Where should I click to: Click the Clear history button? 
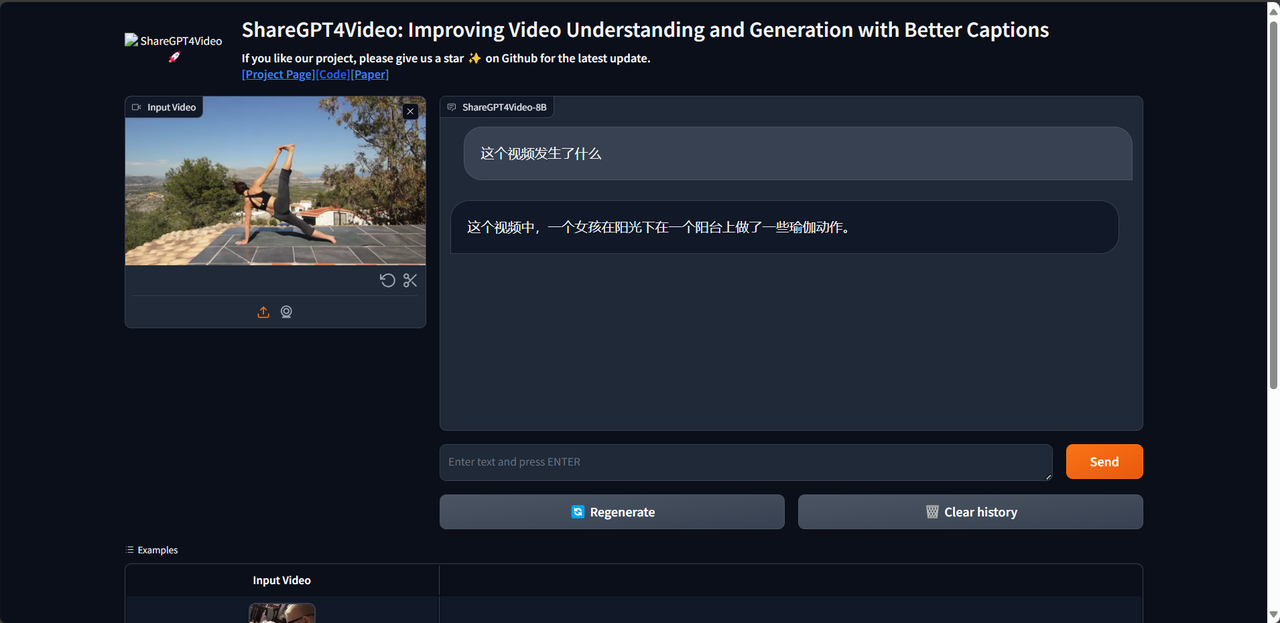(970, 512)
